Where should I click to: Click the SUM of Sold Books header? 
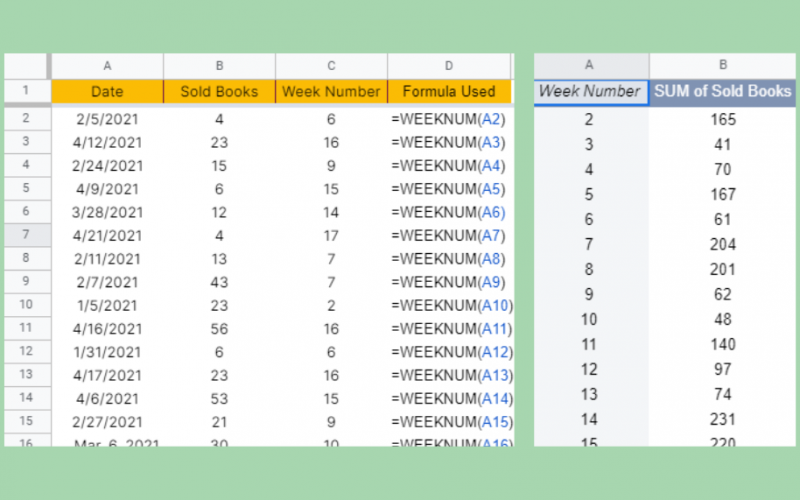pyautogui.click(x=722, y=91)
